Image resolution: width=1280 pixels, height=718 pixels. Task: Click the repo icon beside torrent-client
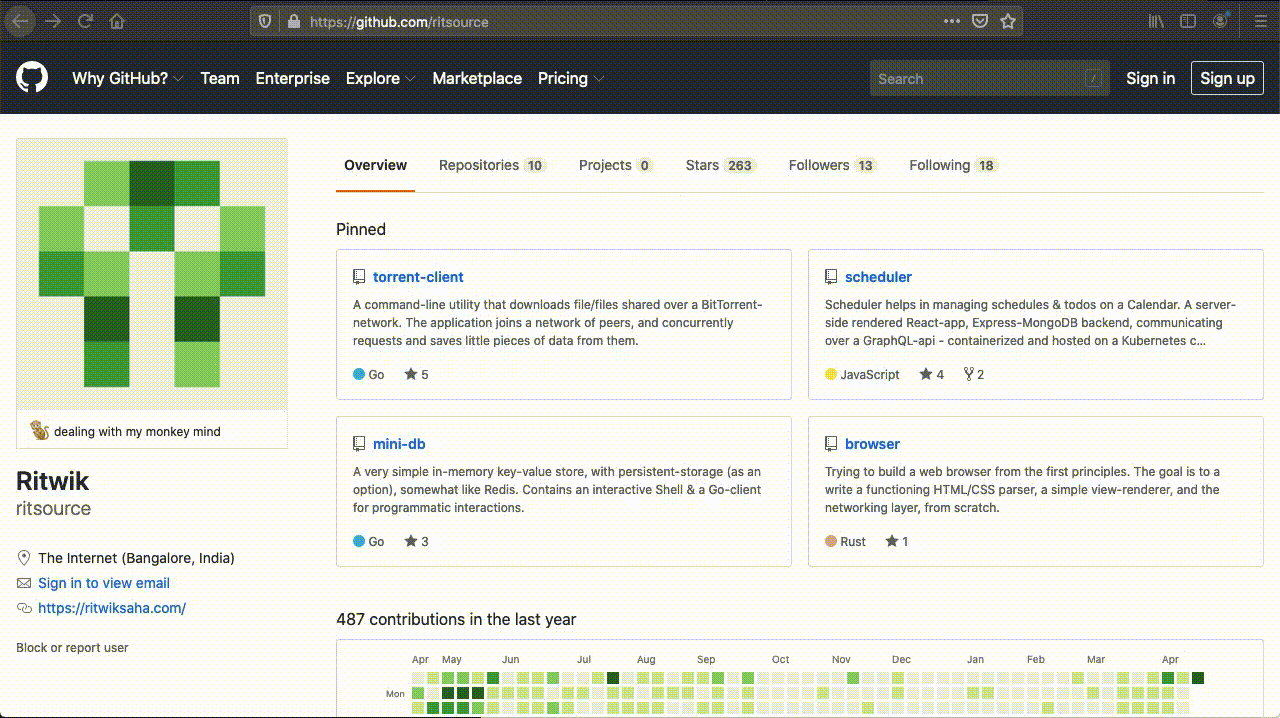[359, 277]
